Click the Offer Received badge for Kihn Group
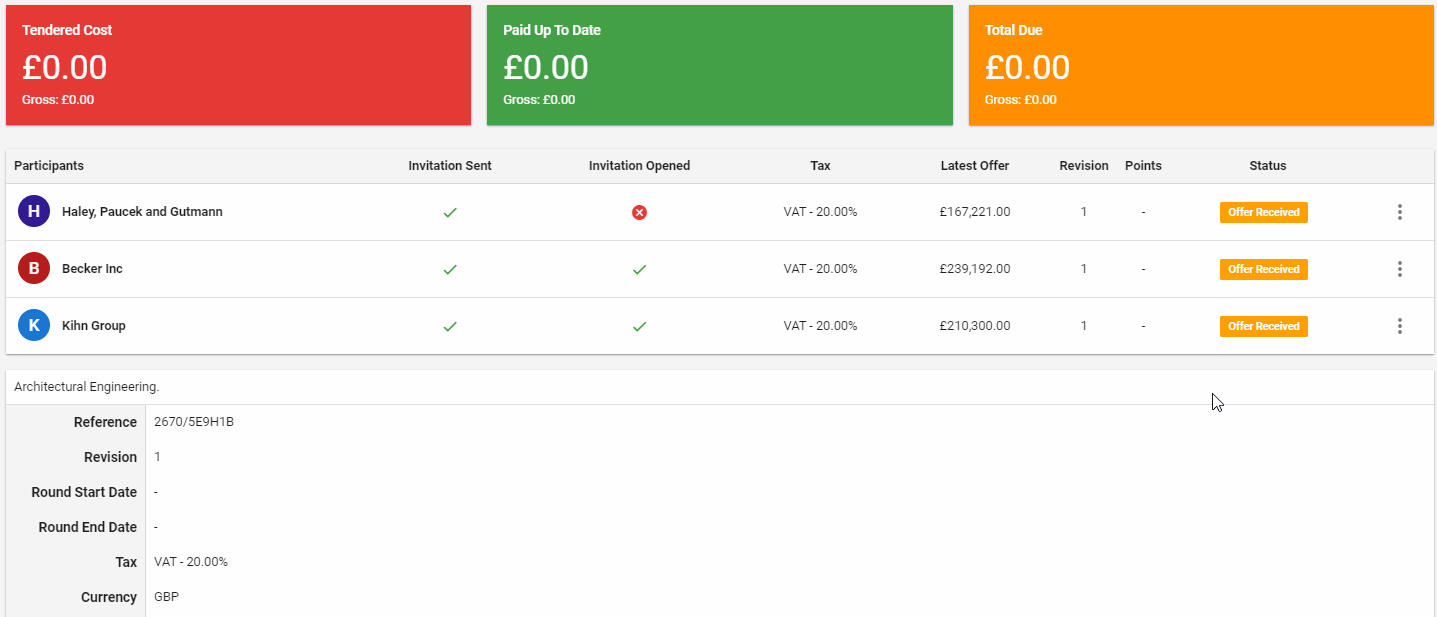 click(x=1263, y=326)
